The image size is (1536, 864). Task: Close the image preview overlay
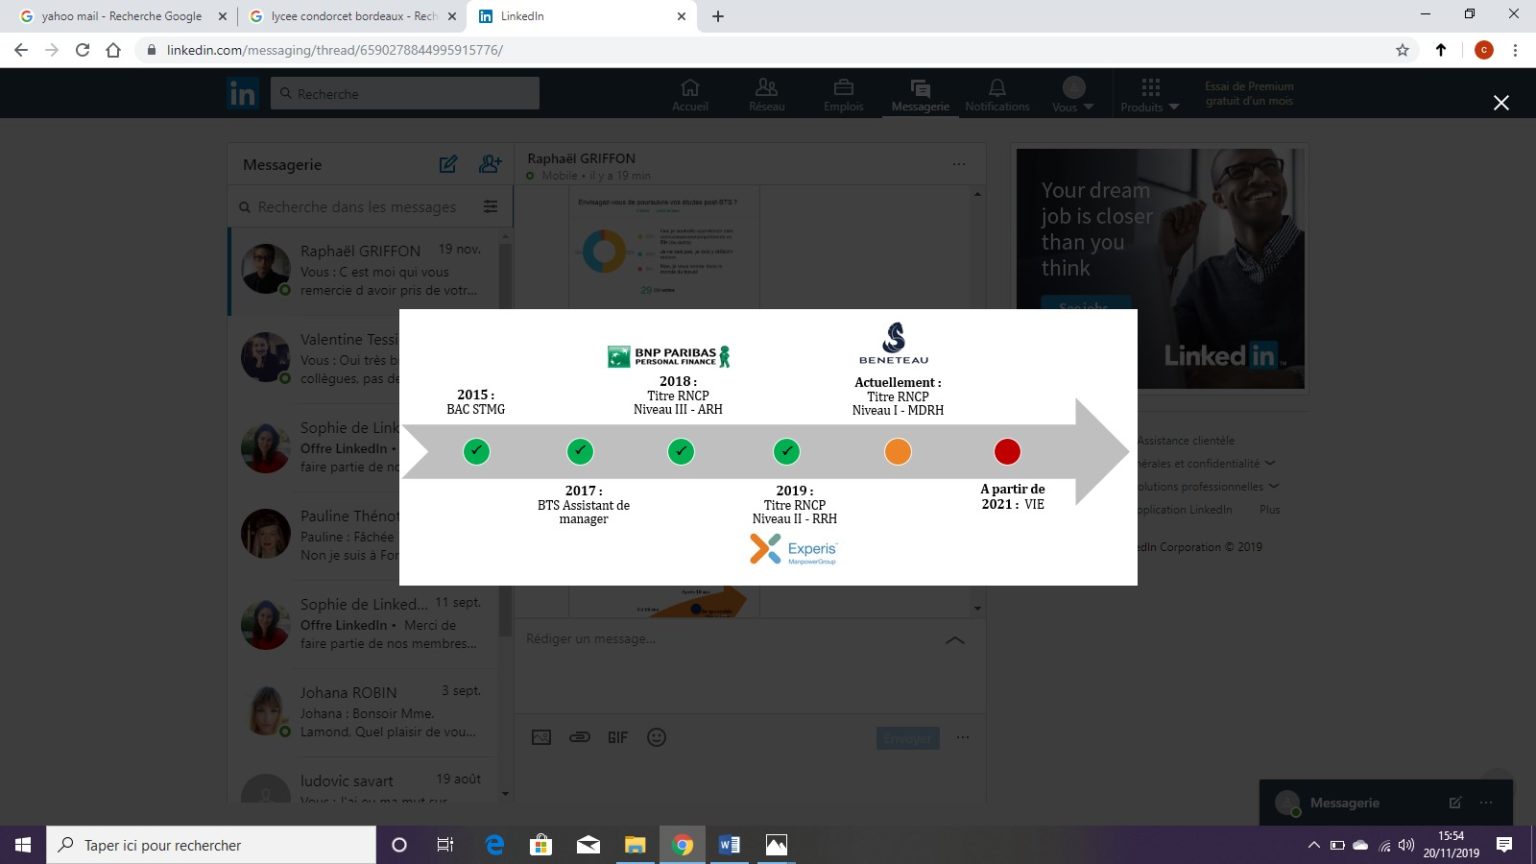1500,103
